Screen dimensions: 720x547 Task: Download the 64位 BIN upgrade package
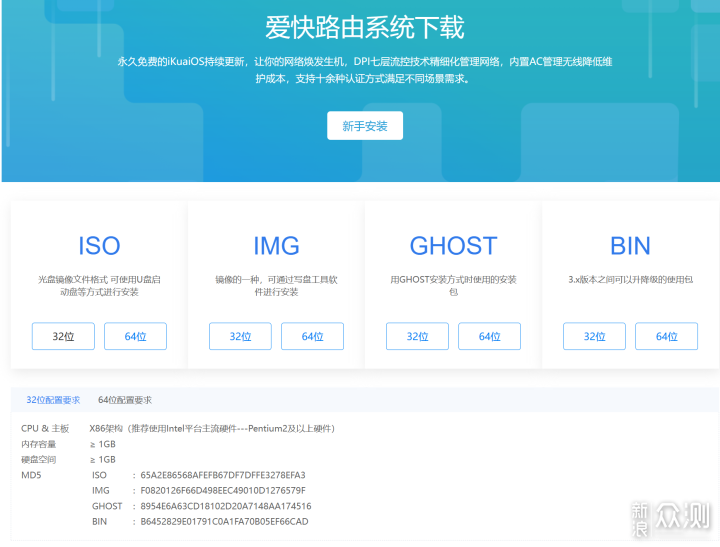[666, 337]
